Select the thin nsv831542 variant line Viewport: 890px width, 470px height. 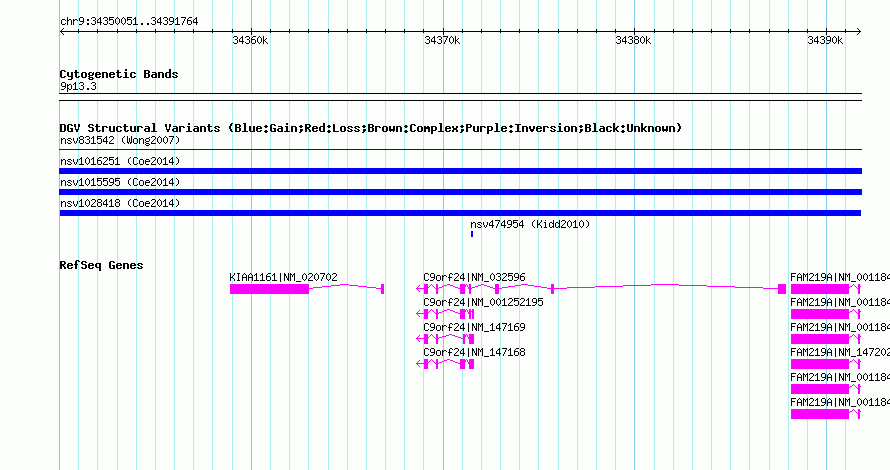(x=460, y=150)
